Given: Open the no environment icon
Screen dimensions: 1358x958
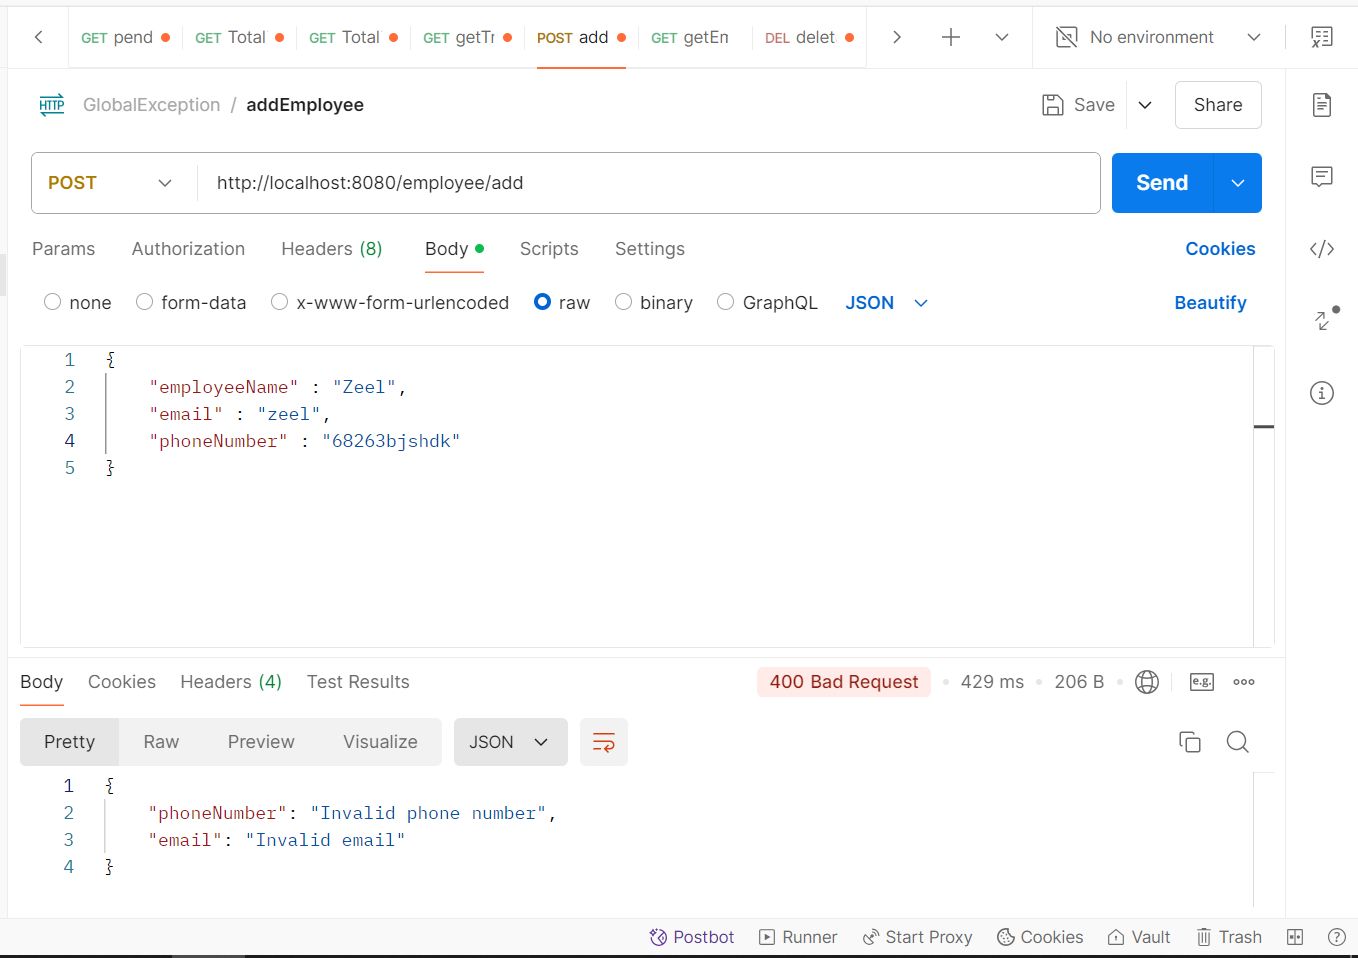Looking at the screenshot, I should click(1067, 37).
